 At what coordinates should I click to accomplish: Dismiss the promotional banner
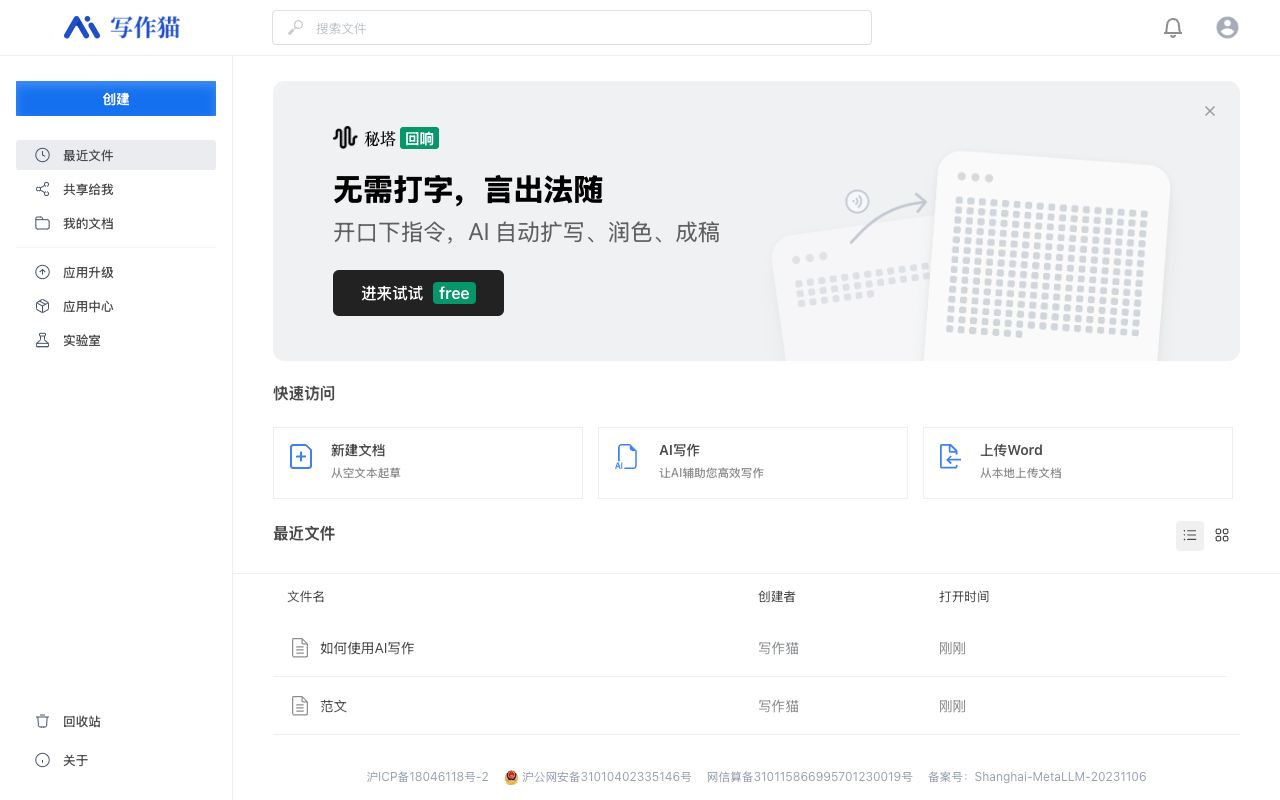click(x=1210, y=111)
